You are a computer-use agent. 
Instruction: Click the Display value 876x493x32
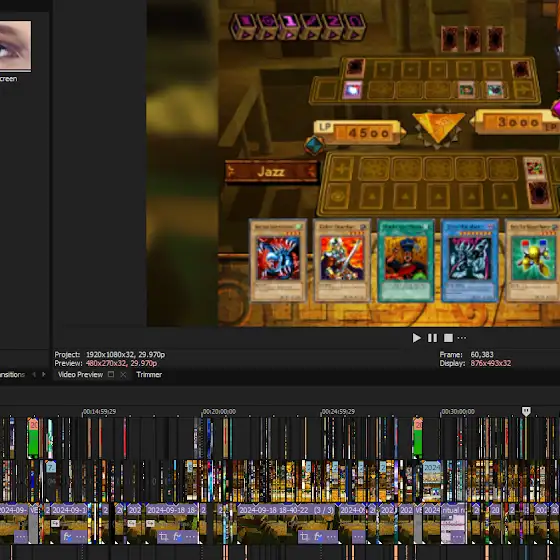[x=491, y=363]
